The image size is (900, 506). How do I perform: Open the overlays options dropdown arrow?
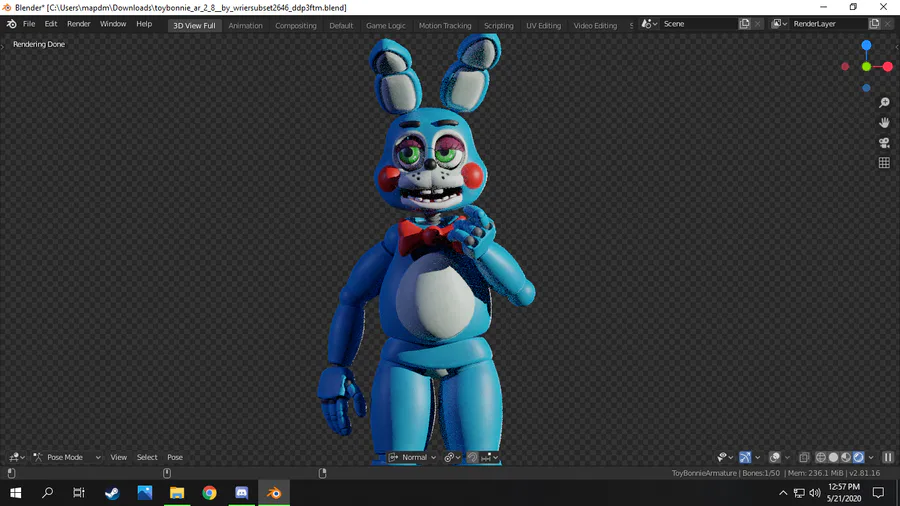(x=788, y=457)
